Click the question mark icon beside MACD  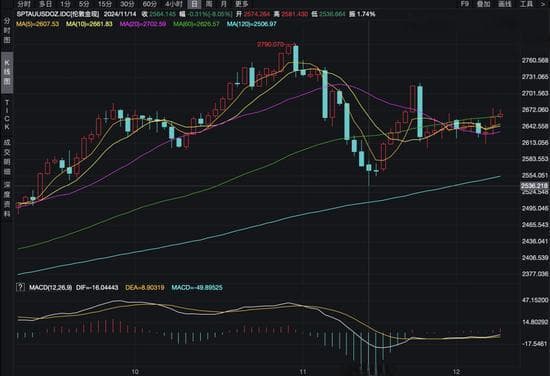click(20, 287)
